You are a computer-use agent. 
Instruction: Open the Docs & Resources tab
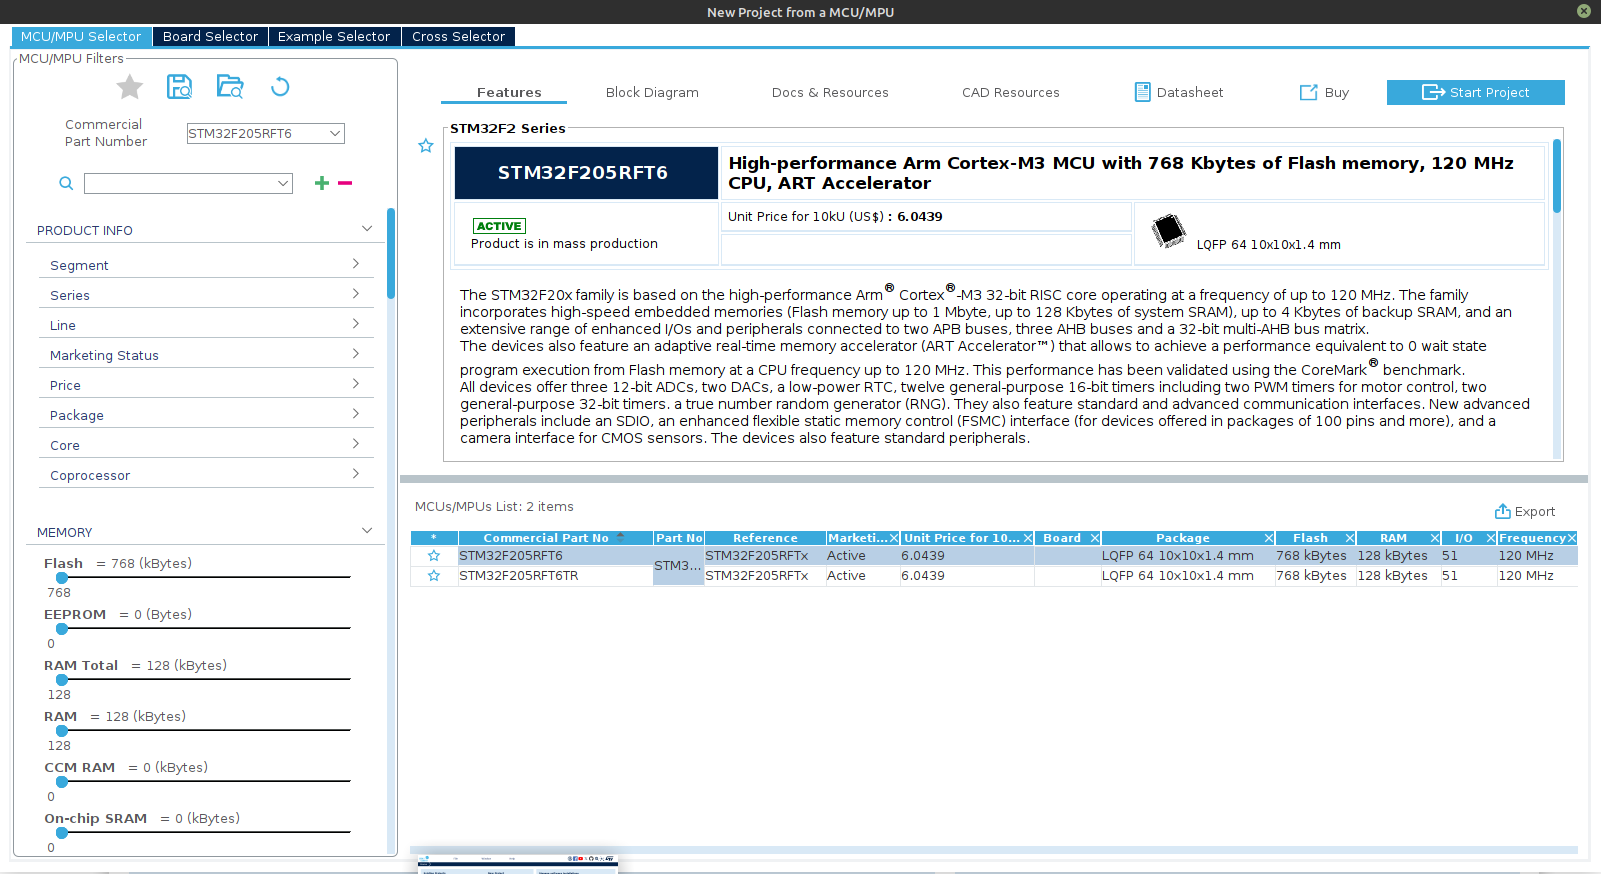tap(830, 92)
